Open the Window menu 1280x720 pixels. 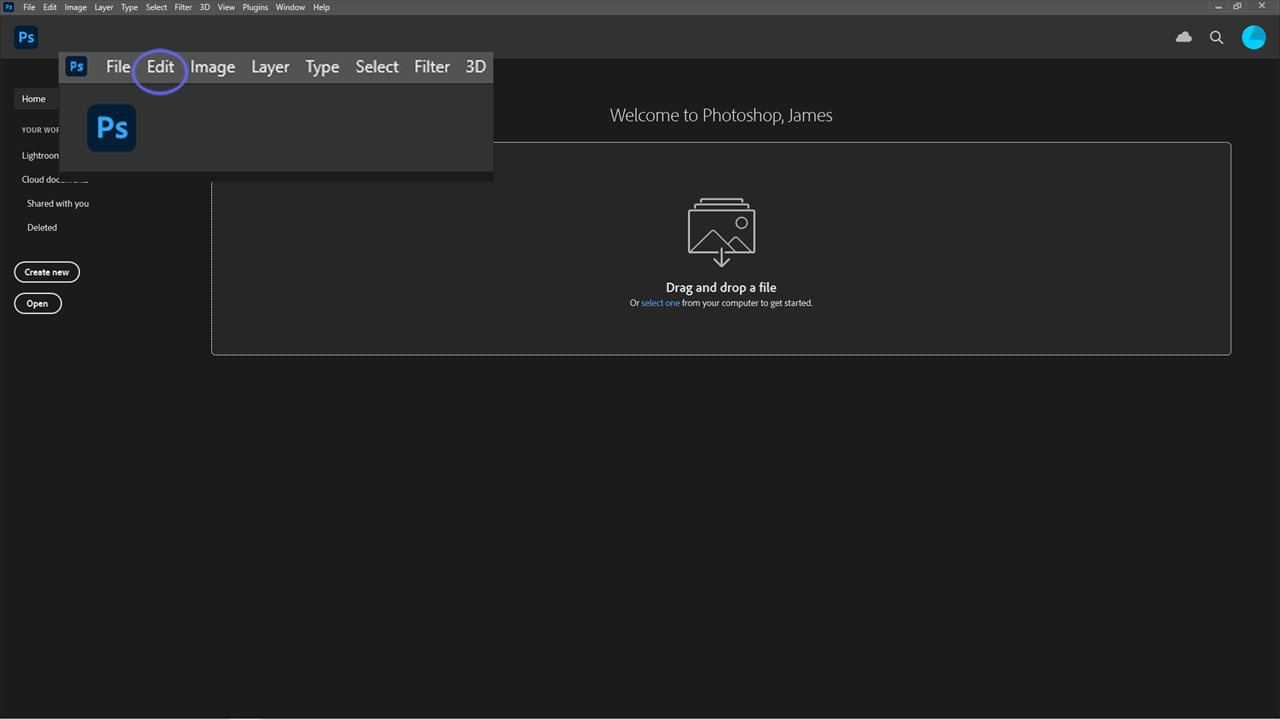[x=290, y=7]
